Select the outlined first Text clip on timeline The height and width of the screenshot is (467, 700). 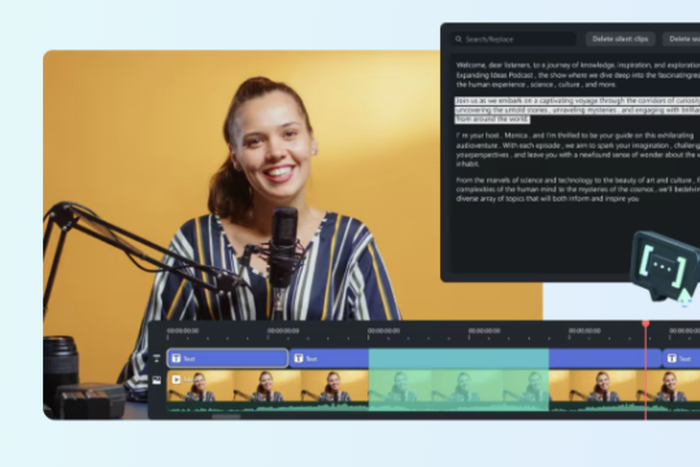point(228,358)
